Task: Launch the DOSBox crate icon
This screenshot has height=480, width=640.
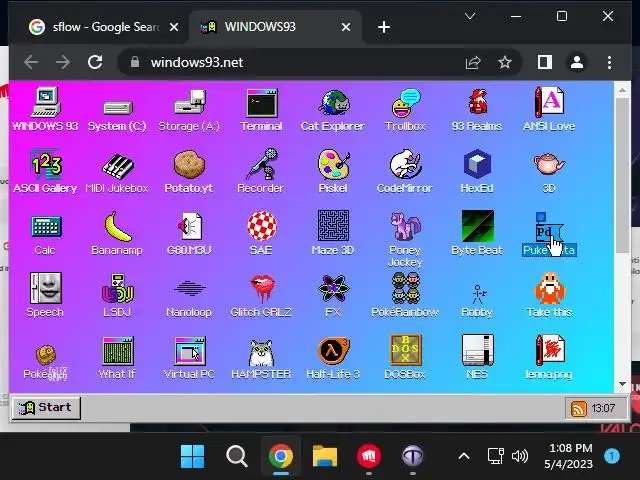Action: coord(405,350)
